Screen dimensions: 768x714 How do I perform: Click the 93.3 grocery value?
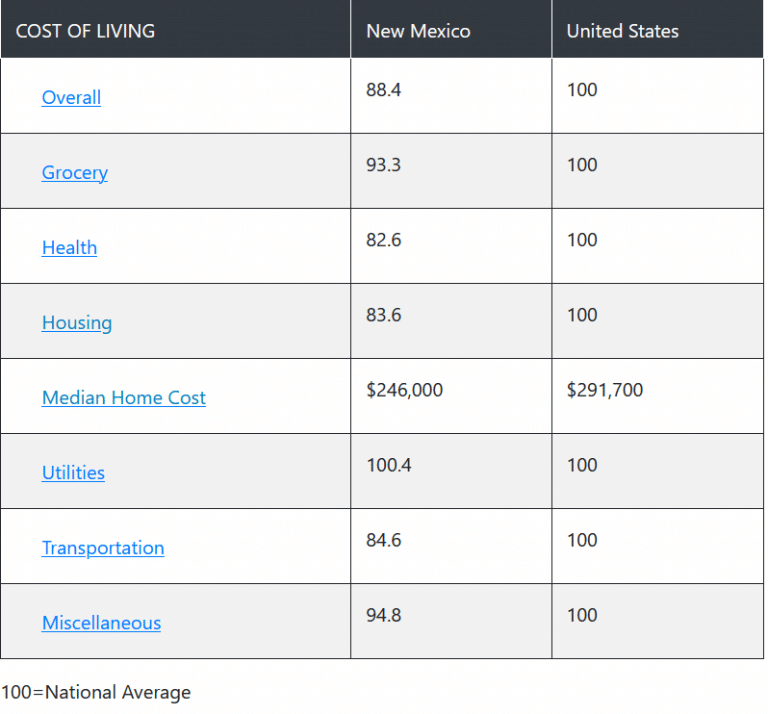(384, 165)
